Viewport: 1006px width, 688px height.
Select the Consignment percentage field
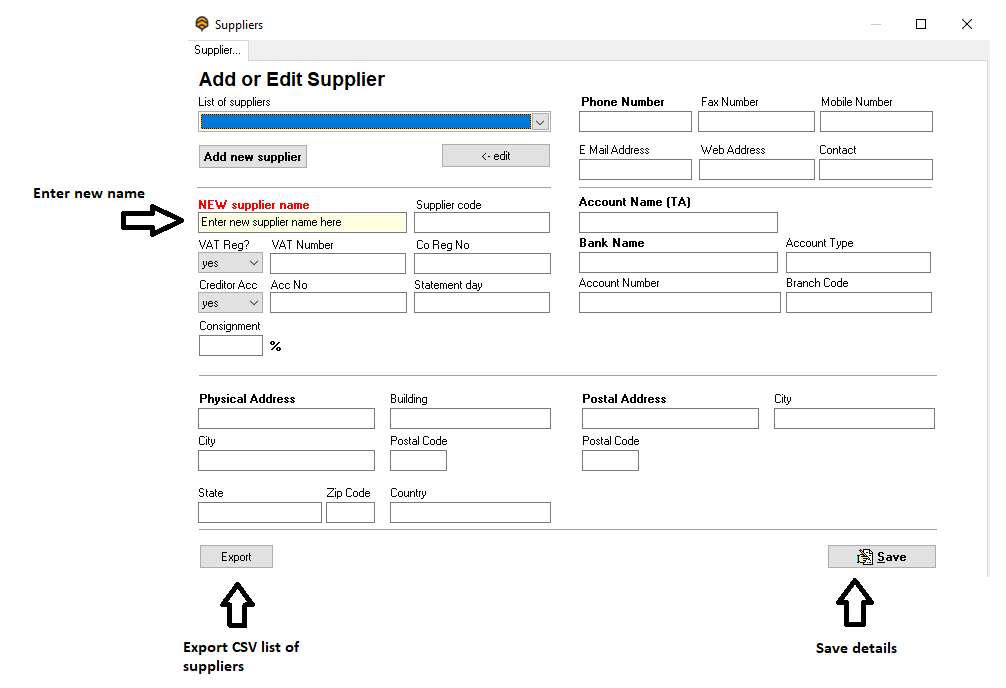[231, 346]
